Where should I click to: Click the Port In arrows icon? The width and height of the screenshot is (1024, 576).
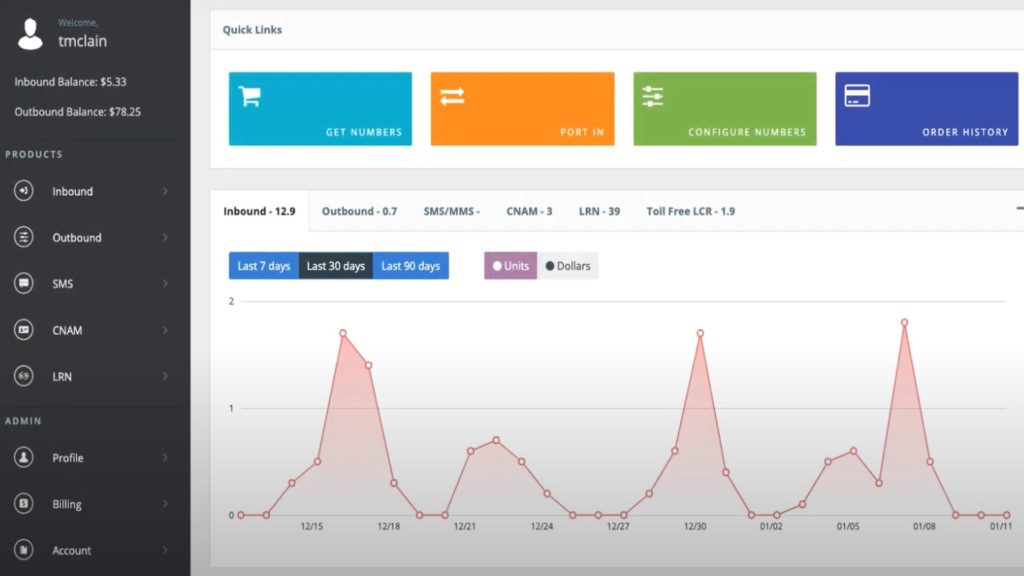click(451, 96)
